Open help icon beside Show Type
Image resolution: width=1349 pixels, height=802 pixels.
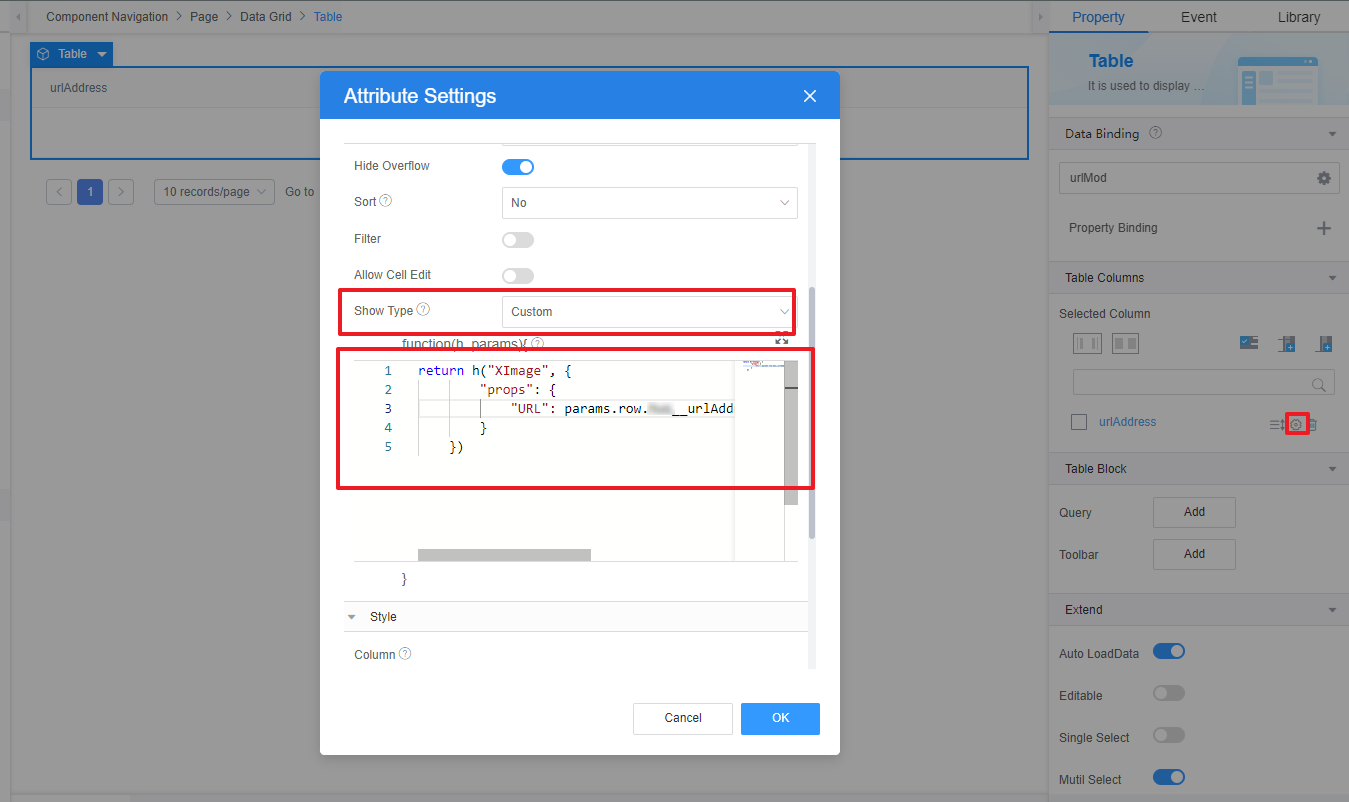pyautogui.click(x=423, y=310)
